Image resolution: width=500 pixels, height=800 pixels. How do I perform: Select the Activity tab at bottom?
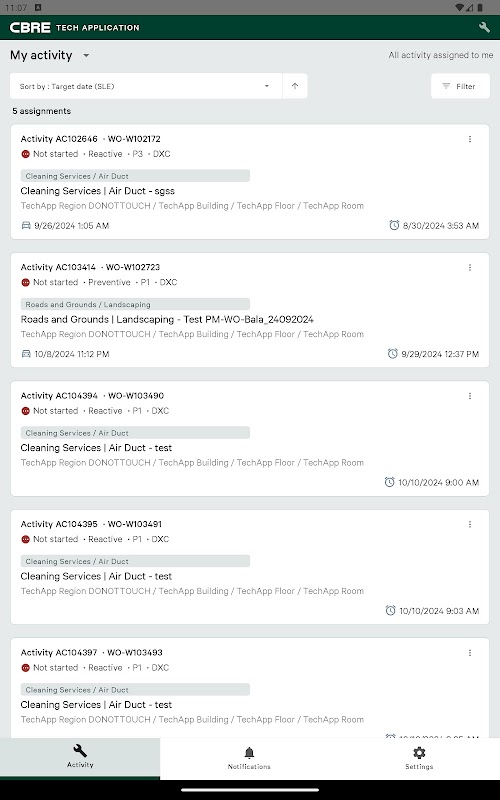(x=80, y=758)
